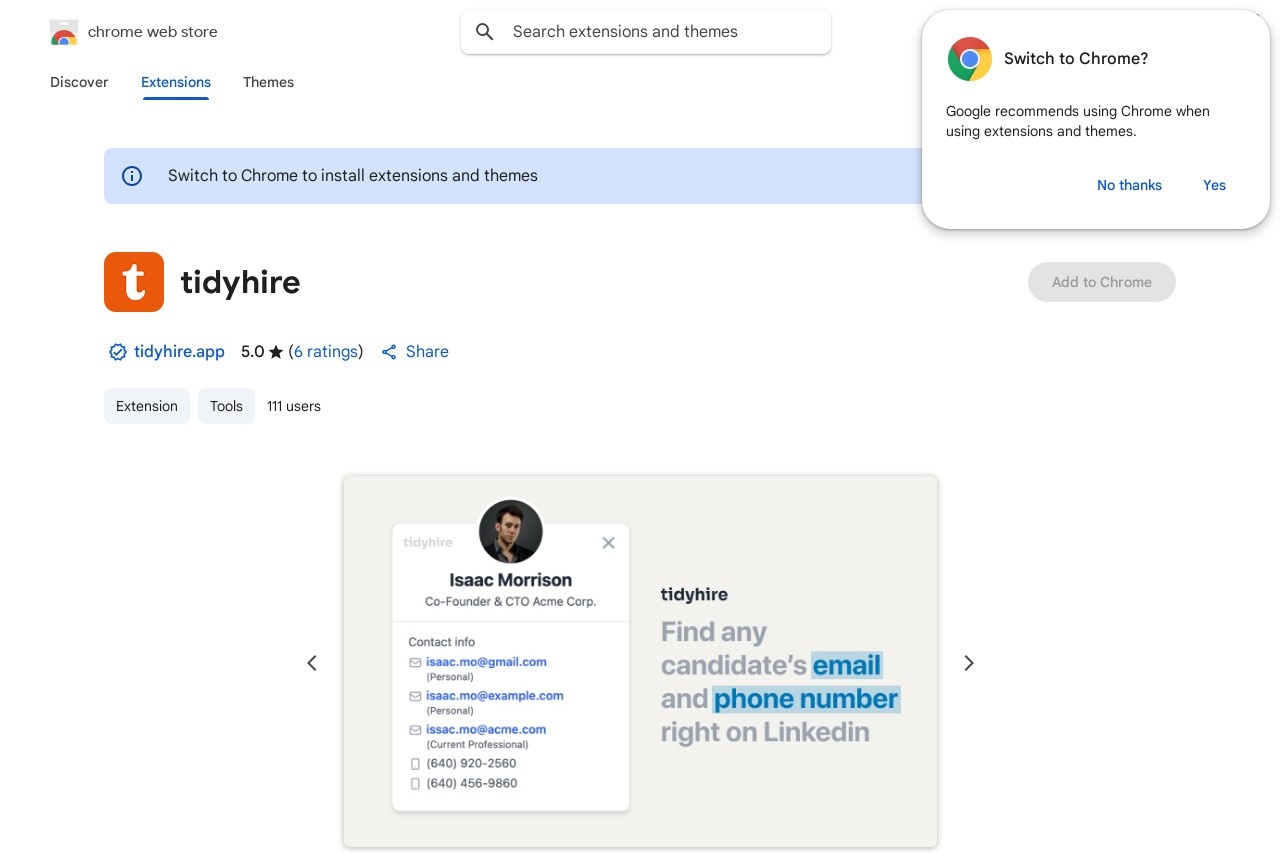Click the tidyhire promo screenshot image

pyautogui.click(x=640, y=661)
